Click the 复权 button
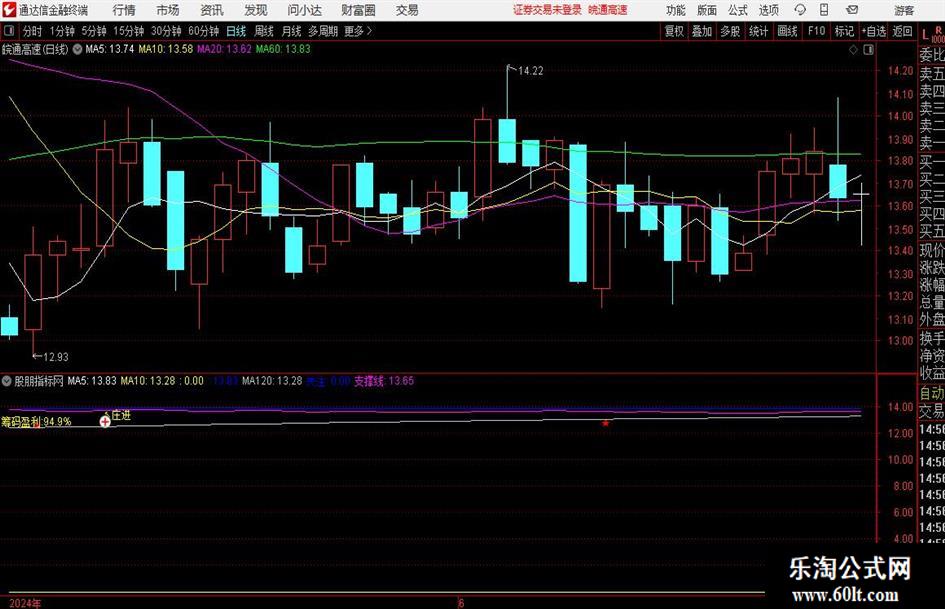 pyautogui.click(x=674, y=31)
